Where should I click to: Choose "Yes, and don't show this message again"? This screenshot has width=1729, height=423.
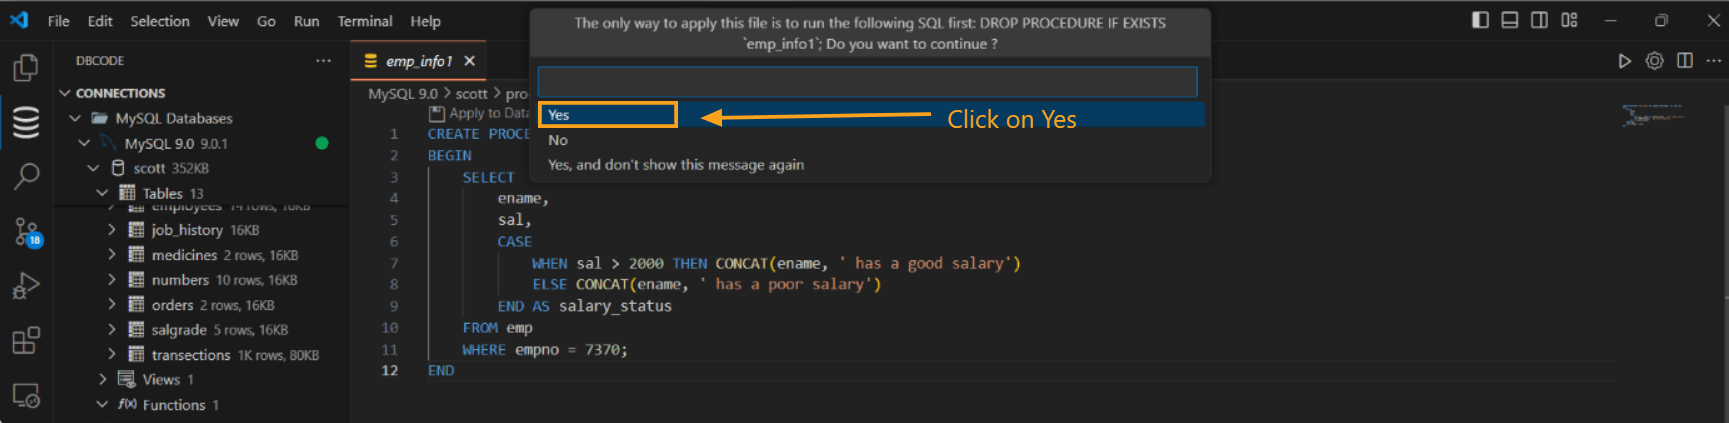coord(675,165)
